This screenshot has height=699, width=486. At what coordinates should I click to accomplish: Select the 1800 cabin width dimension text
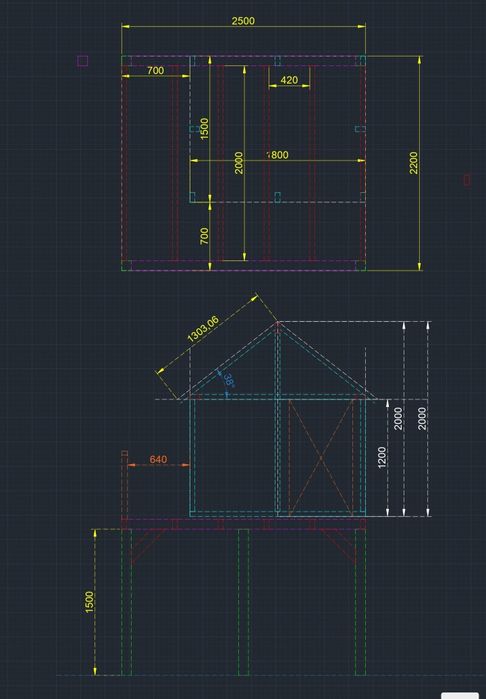[278, 155]
